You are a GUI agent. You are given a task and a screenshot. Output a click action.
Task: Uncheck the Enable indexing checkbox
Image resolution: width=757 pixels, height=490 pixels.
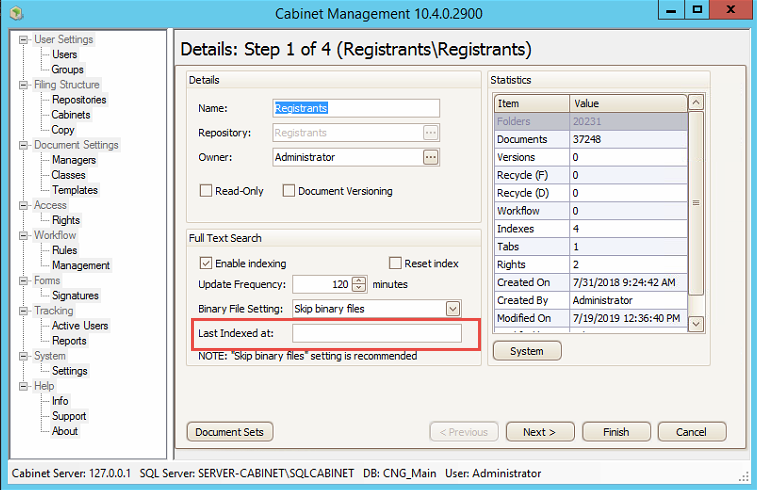point(206,263)
